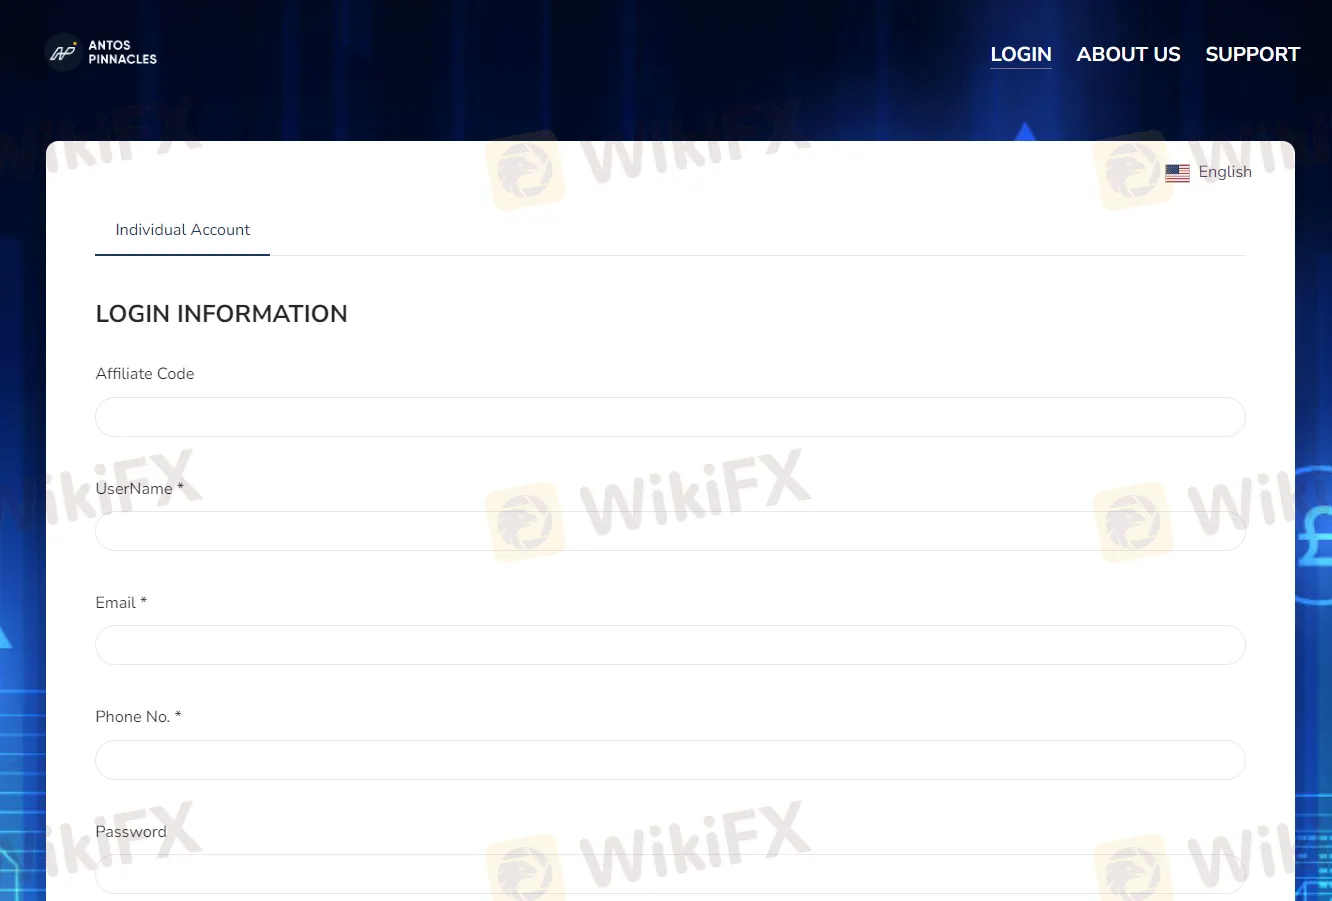Click the Antos Pinnacles logo icon
1332x901 pixels.
63,52
